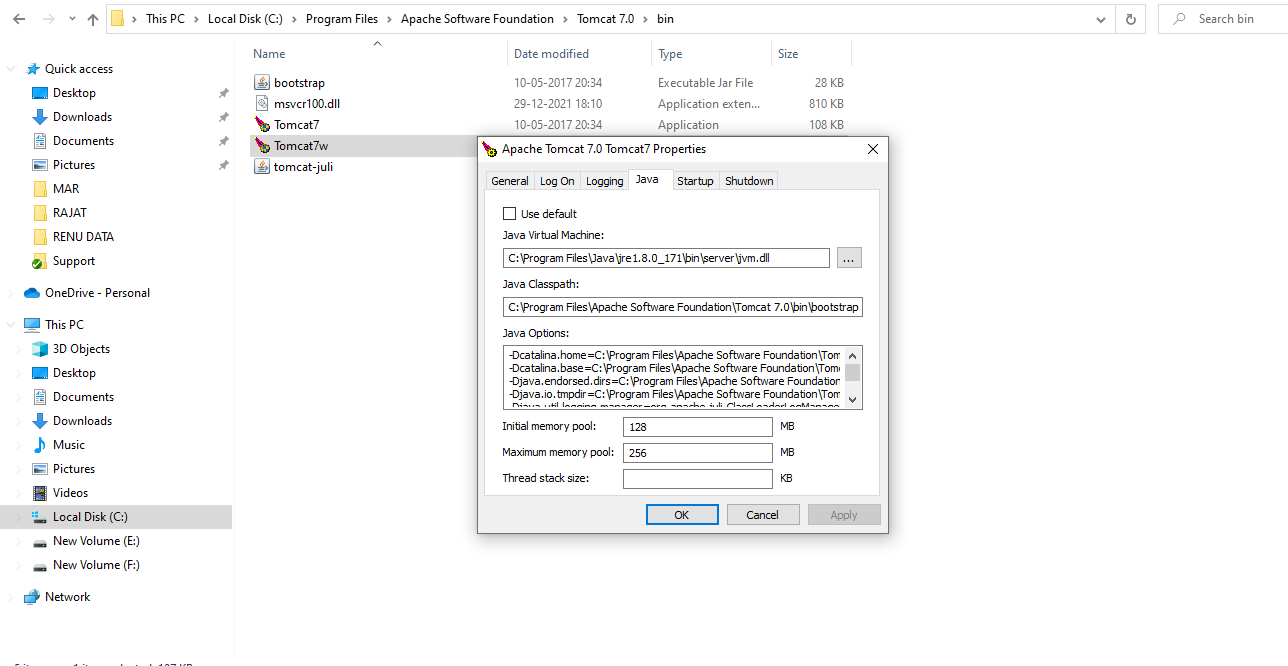The height and width of the screenshot is (666, 1288).
Task: Click the MAR folder icon
Action: pos(40,189)
